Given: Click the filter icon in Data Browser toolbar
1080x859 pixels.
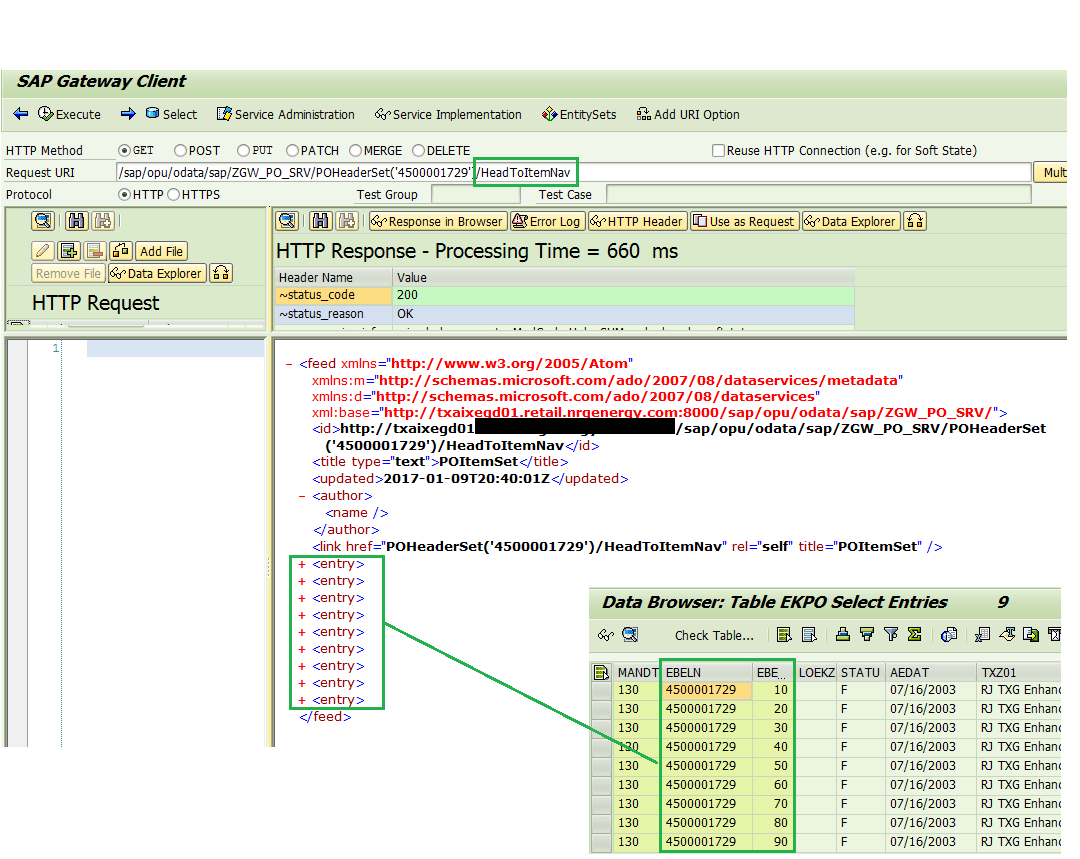Looking at the screenshot, I should coord(889,634).
